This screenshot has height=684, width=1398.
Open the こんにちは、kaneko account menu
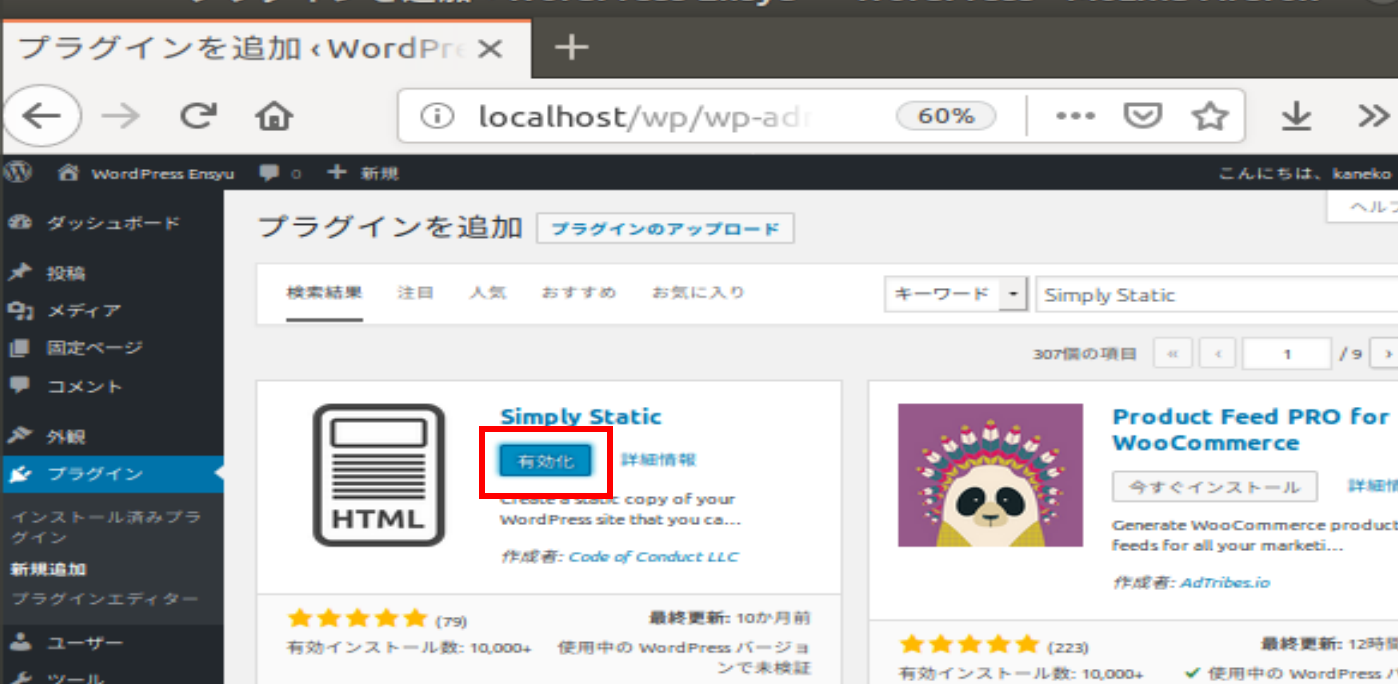pos(1304,173)
